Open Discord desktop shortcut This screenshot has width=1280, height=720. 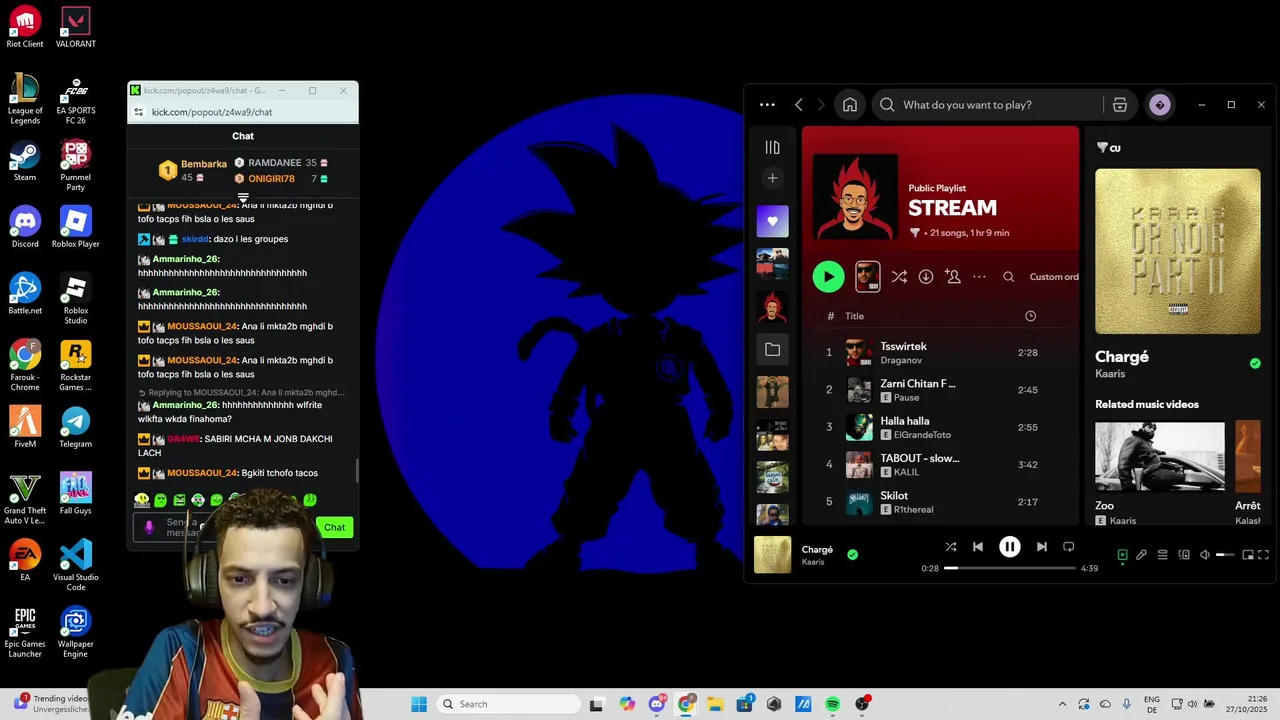pyautogui.click(x=25, y=227)
